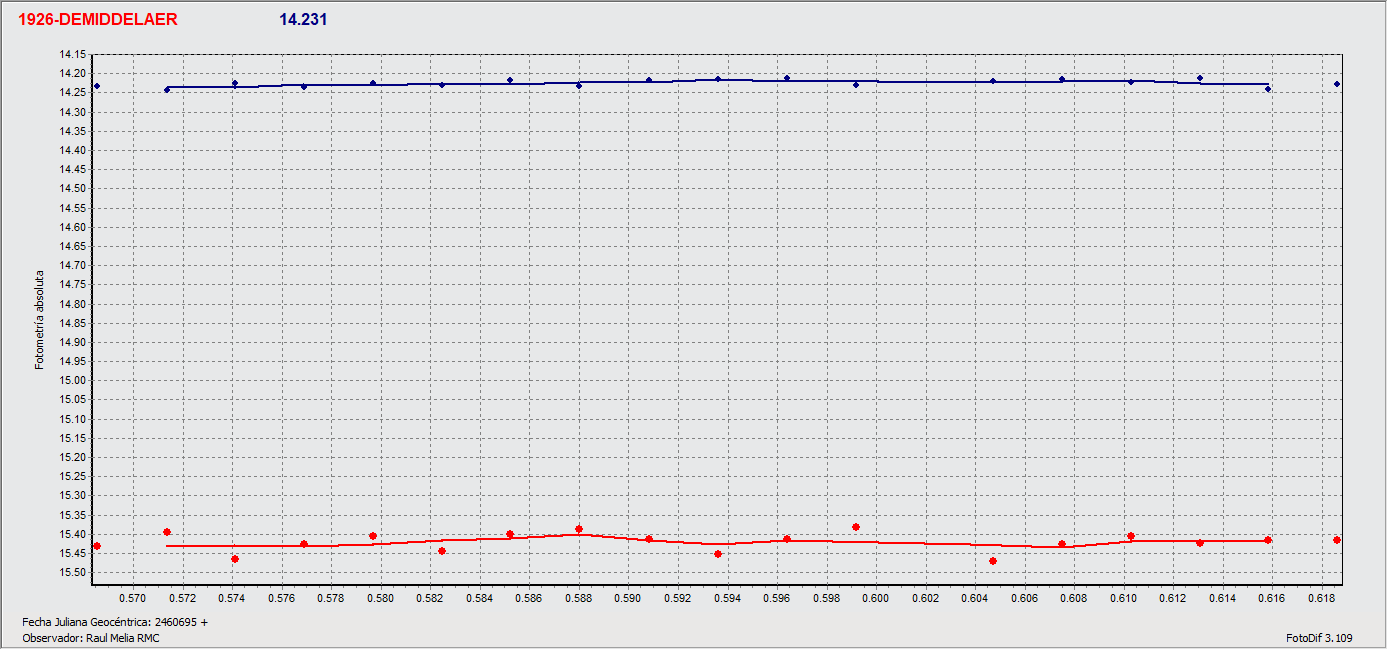The height and width of the screenshot is (650, 1388).
Task: Click the 0.594 tick on X axis
Action: coord(727,598)
